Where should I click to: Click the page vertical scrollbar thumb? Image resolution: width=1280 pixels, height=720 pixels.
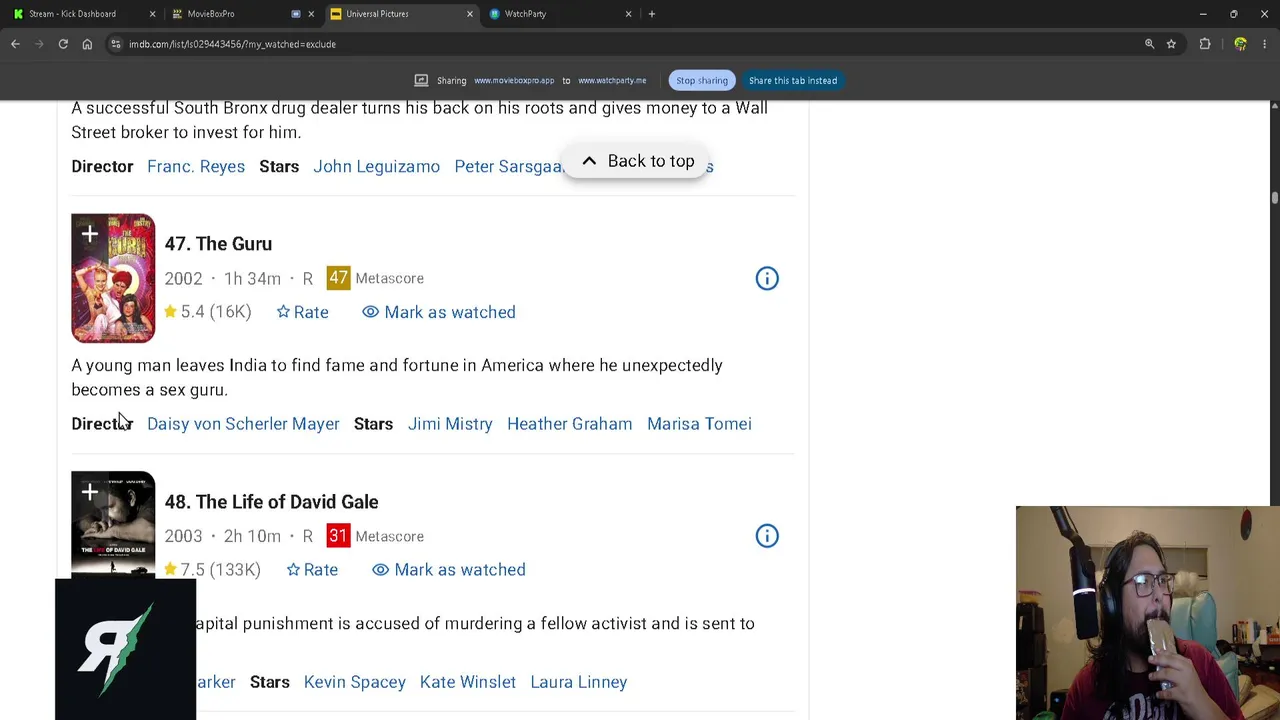coord(1274,198)
